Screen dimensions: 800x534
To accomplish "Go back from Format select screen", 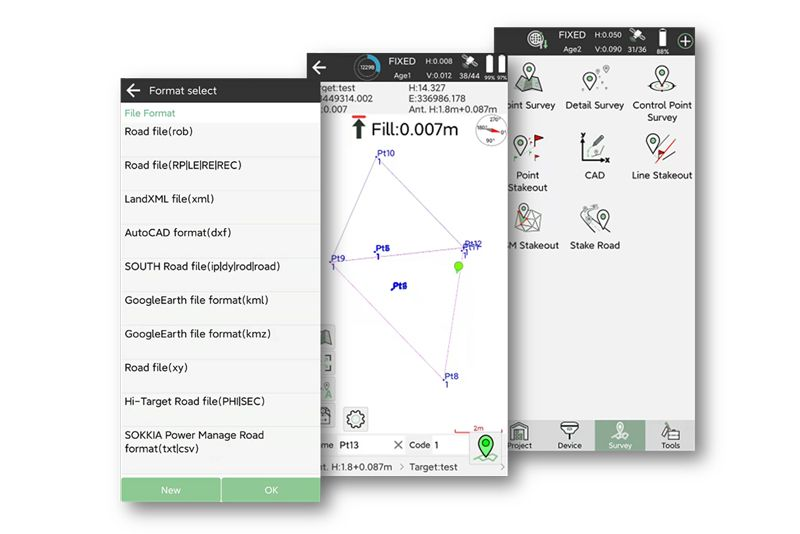I will (133, 90).
